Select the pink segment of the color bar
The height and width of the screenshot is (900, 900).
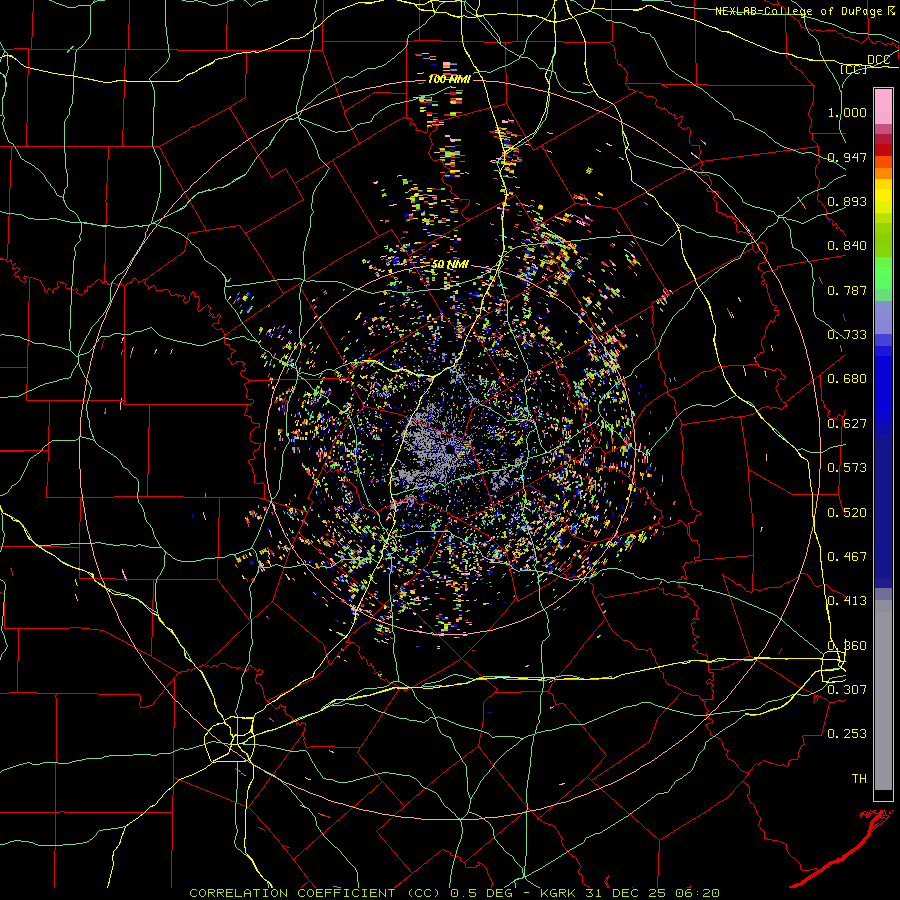[x=883, y=106]
